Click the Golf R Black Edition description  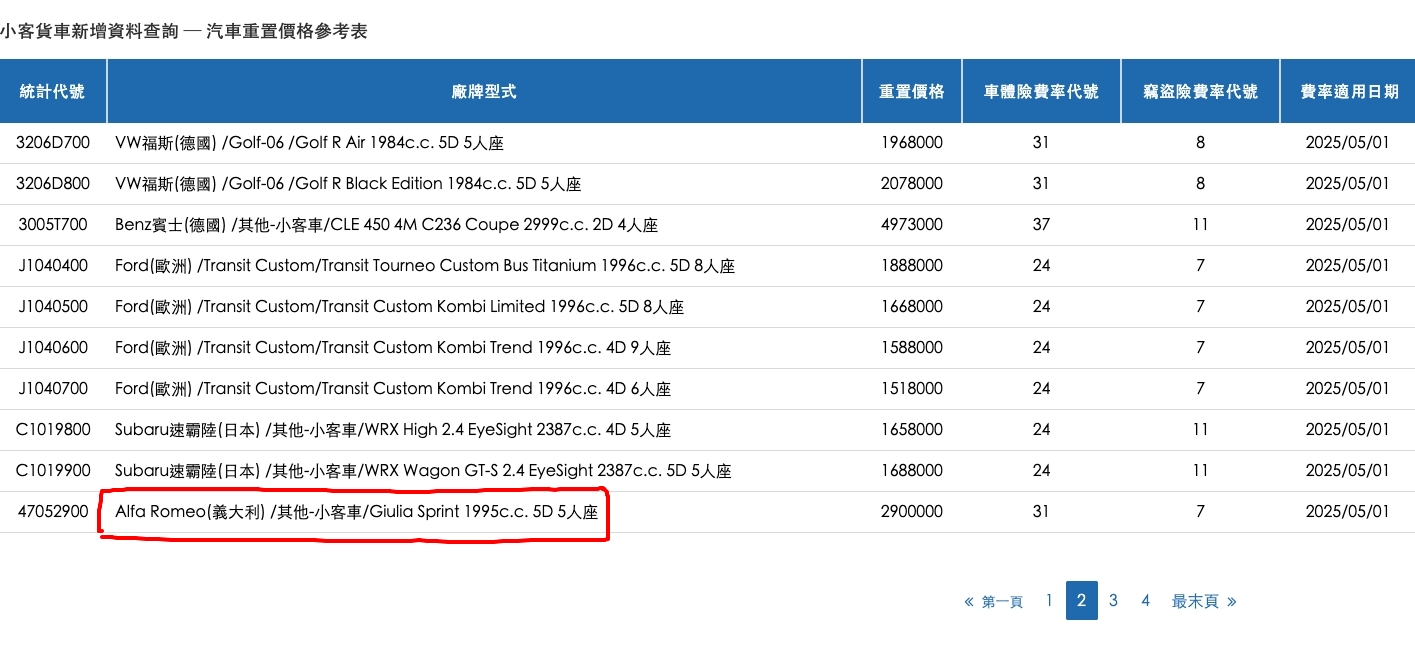click(x=348, y=184)
